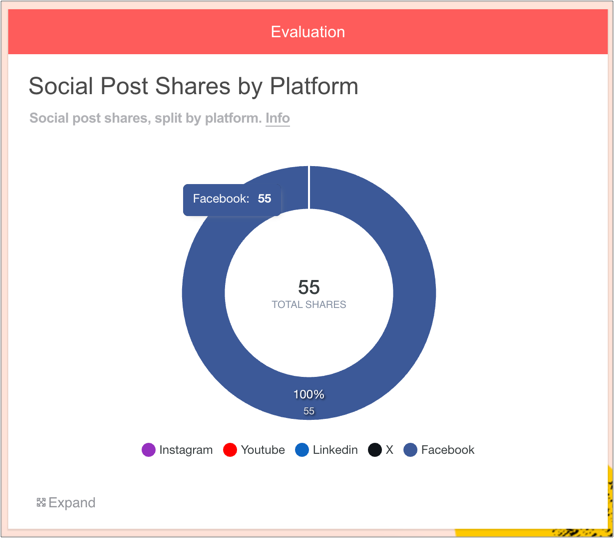Click the red Youtube legend dot
This screenshot has width=614, height=538.
(x=230, y=450)
